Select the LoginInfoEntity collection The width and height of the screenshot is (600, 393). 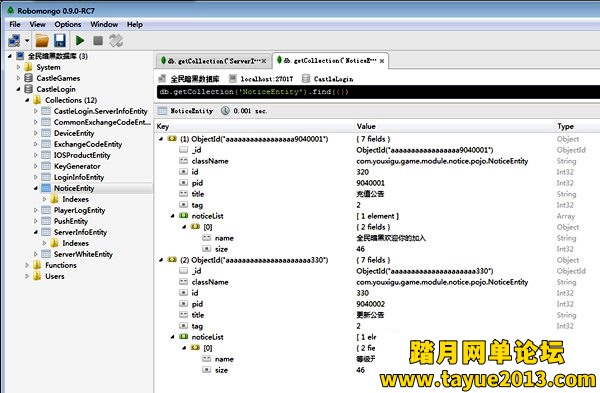tap(79, 177)
